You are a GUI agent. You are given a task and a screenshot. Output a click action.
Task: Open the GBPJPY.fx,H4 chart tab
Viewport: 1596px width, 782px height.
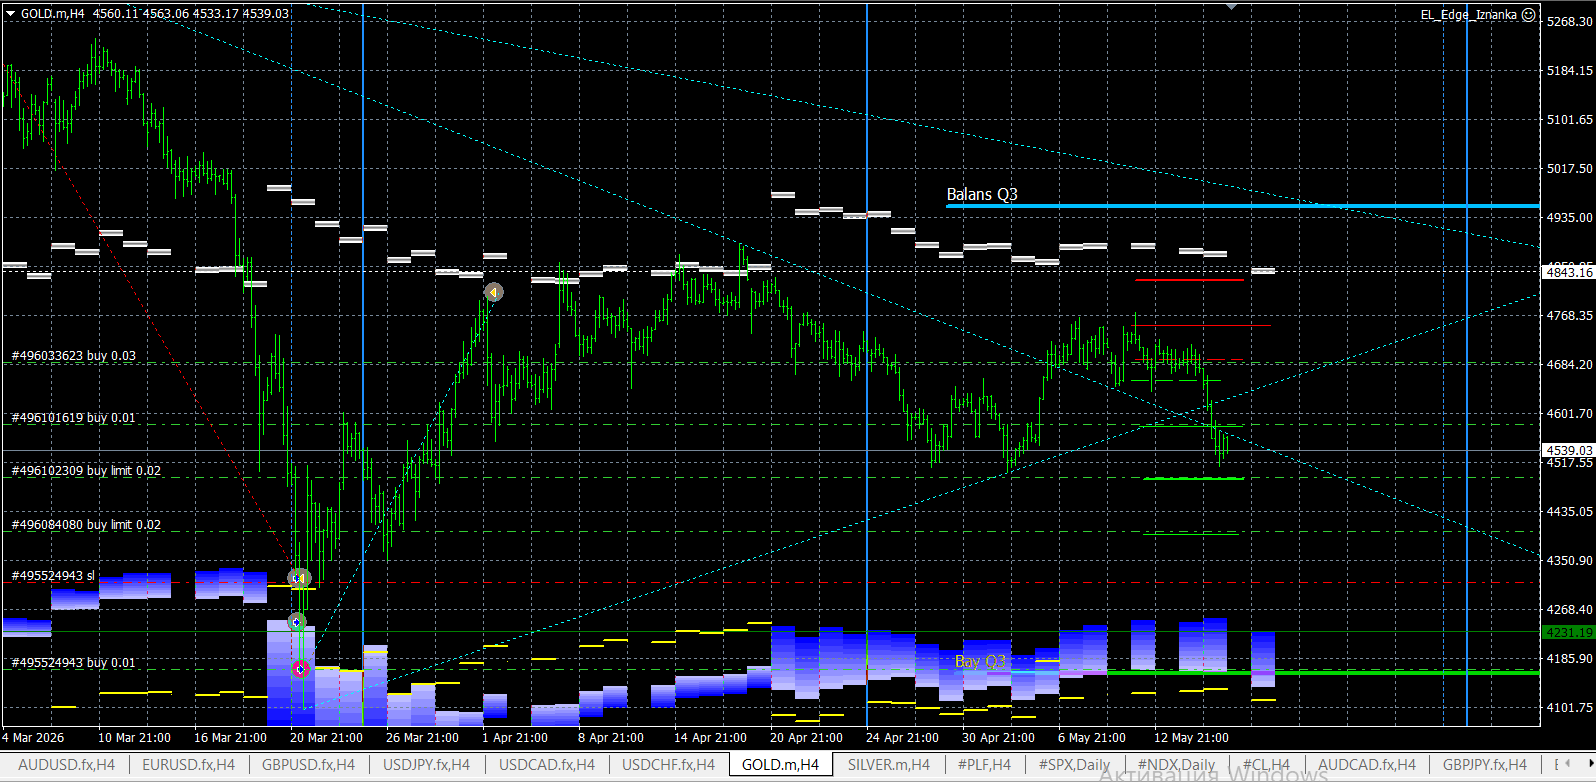[1485, 765]
